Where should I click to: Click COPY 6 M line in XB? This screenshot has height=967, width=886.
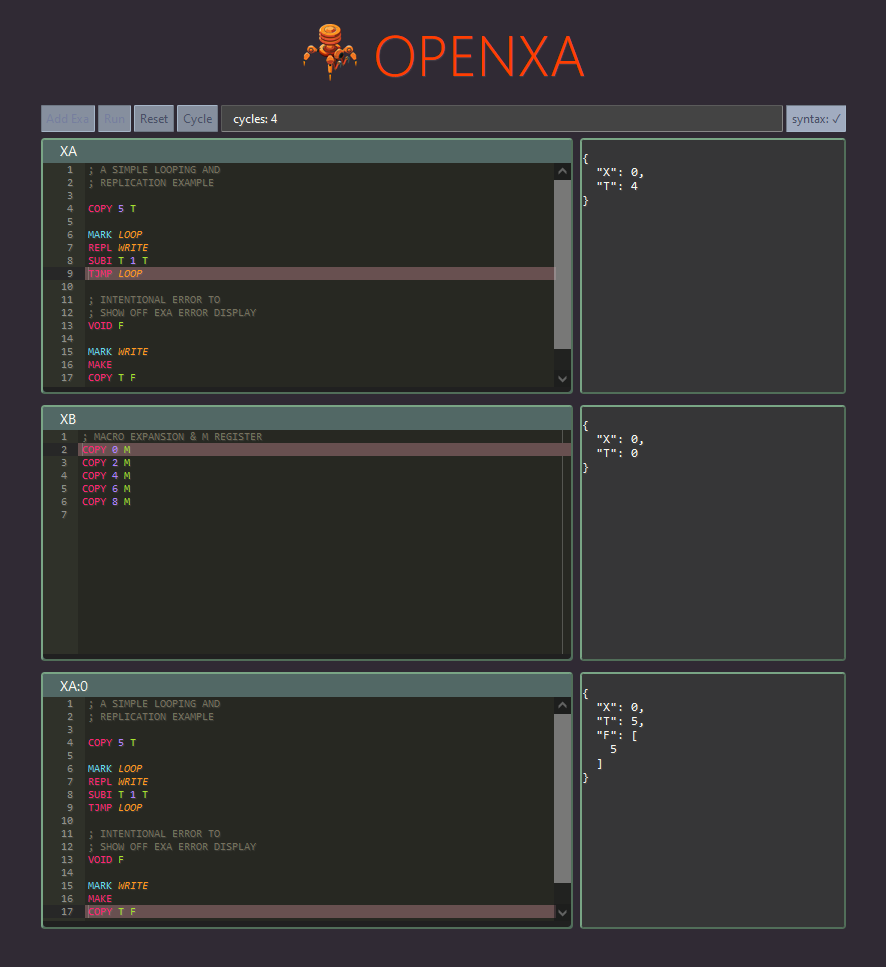click(106, 488)
